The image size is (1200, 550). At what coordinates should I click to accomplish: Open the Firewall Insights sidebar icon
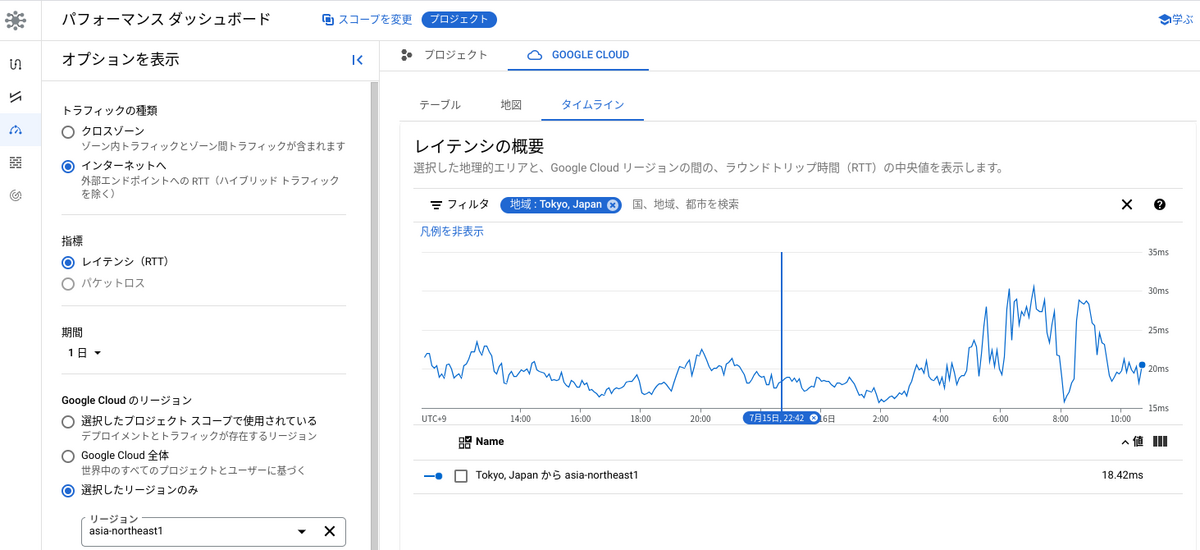[x=16, y=163]
